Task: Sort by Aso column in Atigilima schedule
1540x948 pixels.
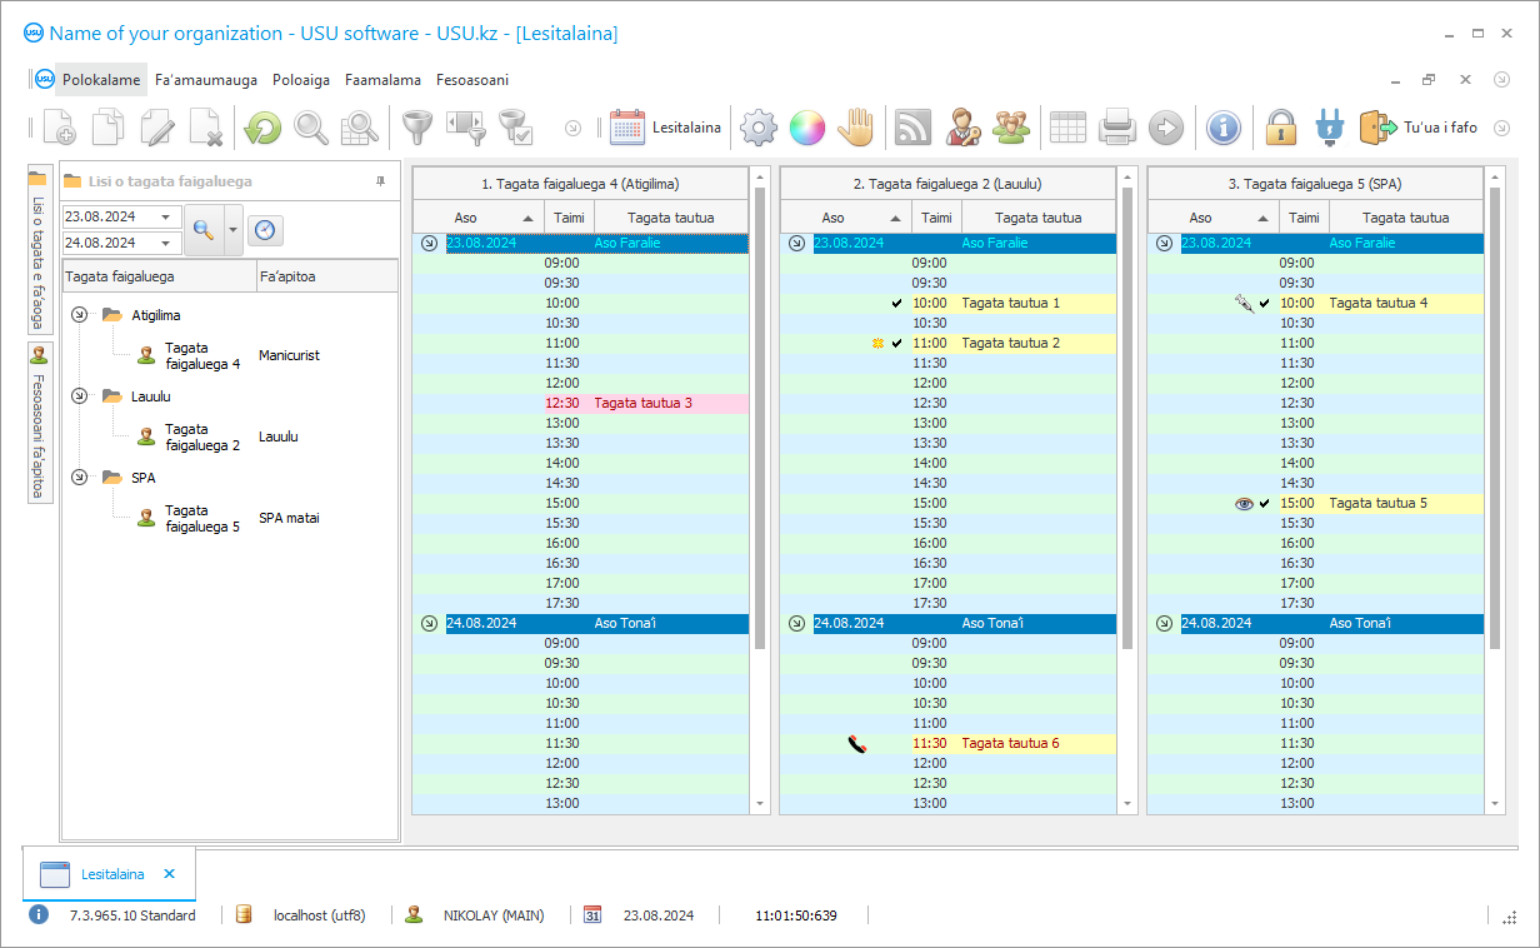Action: [x=479, y=217]
